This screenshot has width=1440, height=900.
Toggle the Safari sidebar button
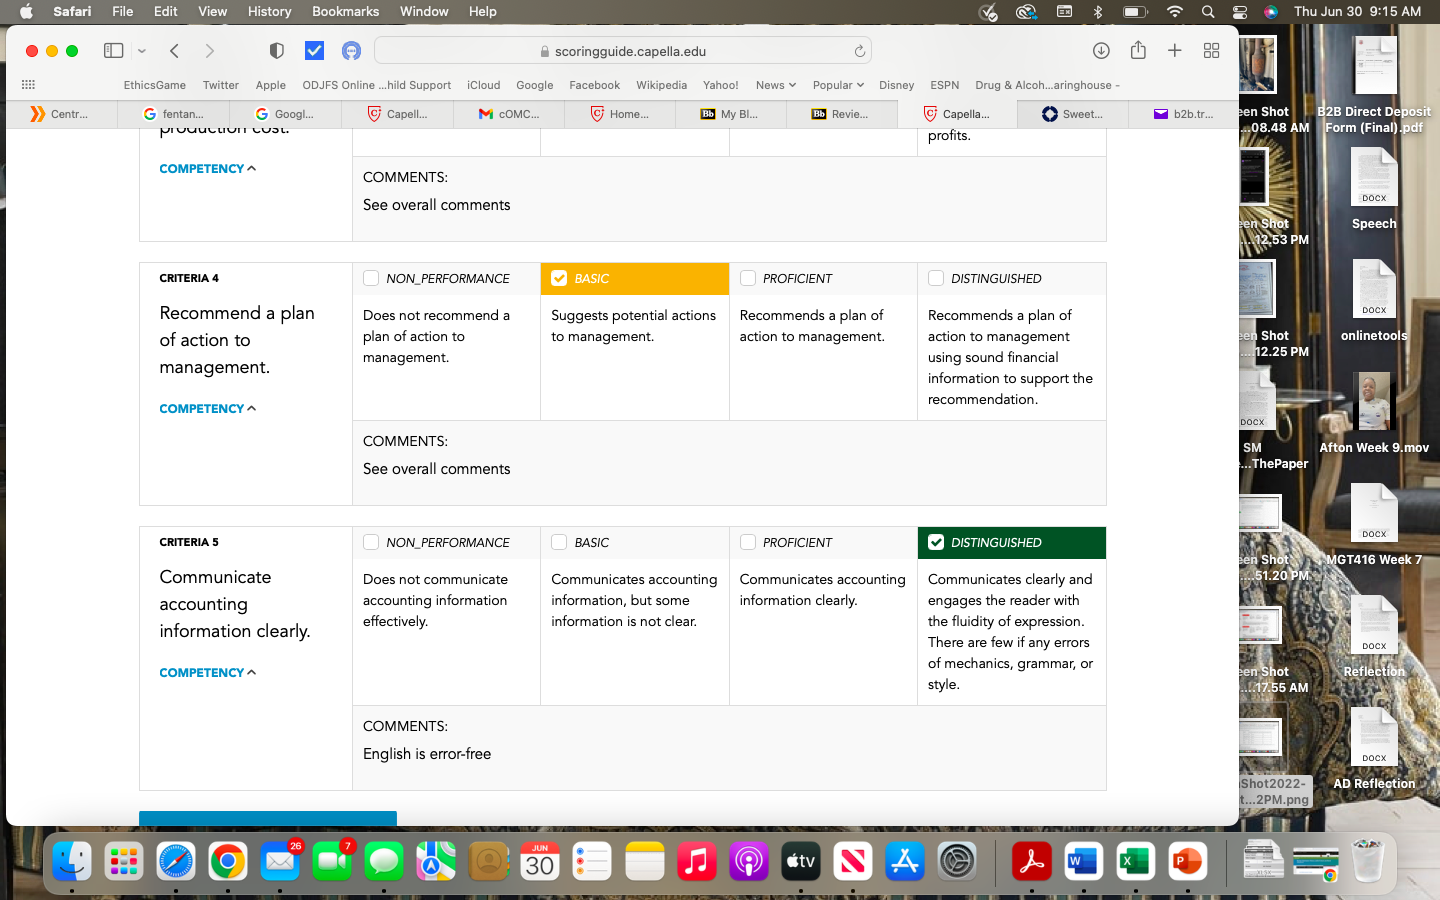point(114,51)
